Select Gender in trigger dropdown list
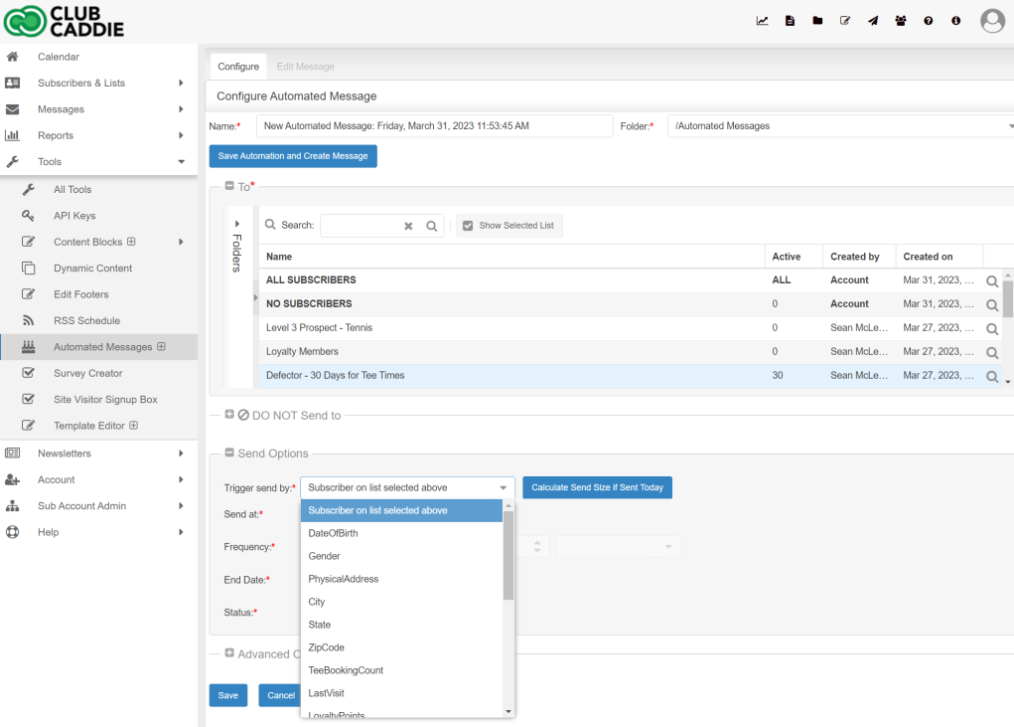 pos(402,556)
